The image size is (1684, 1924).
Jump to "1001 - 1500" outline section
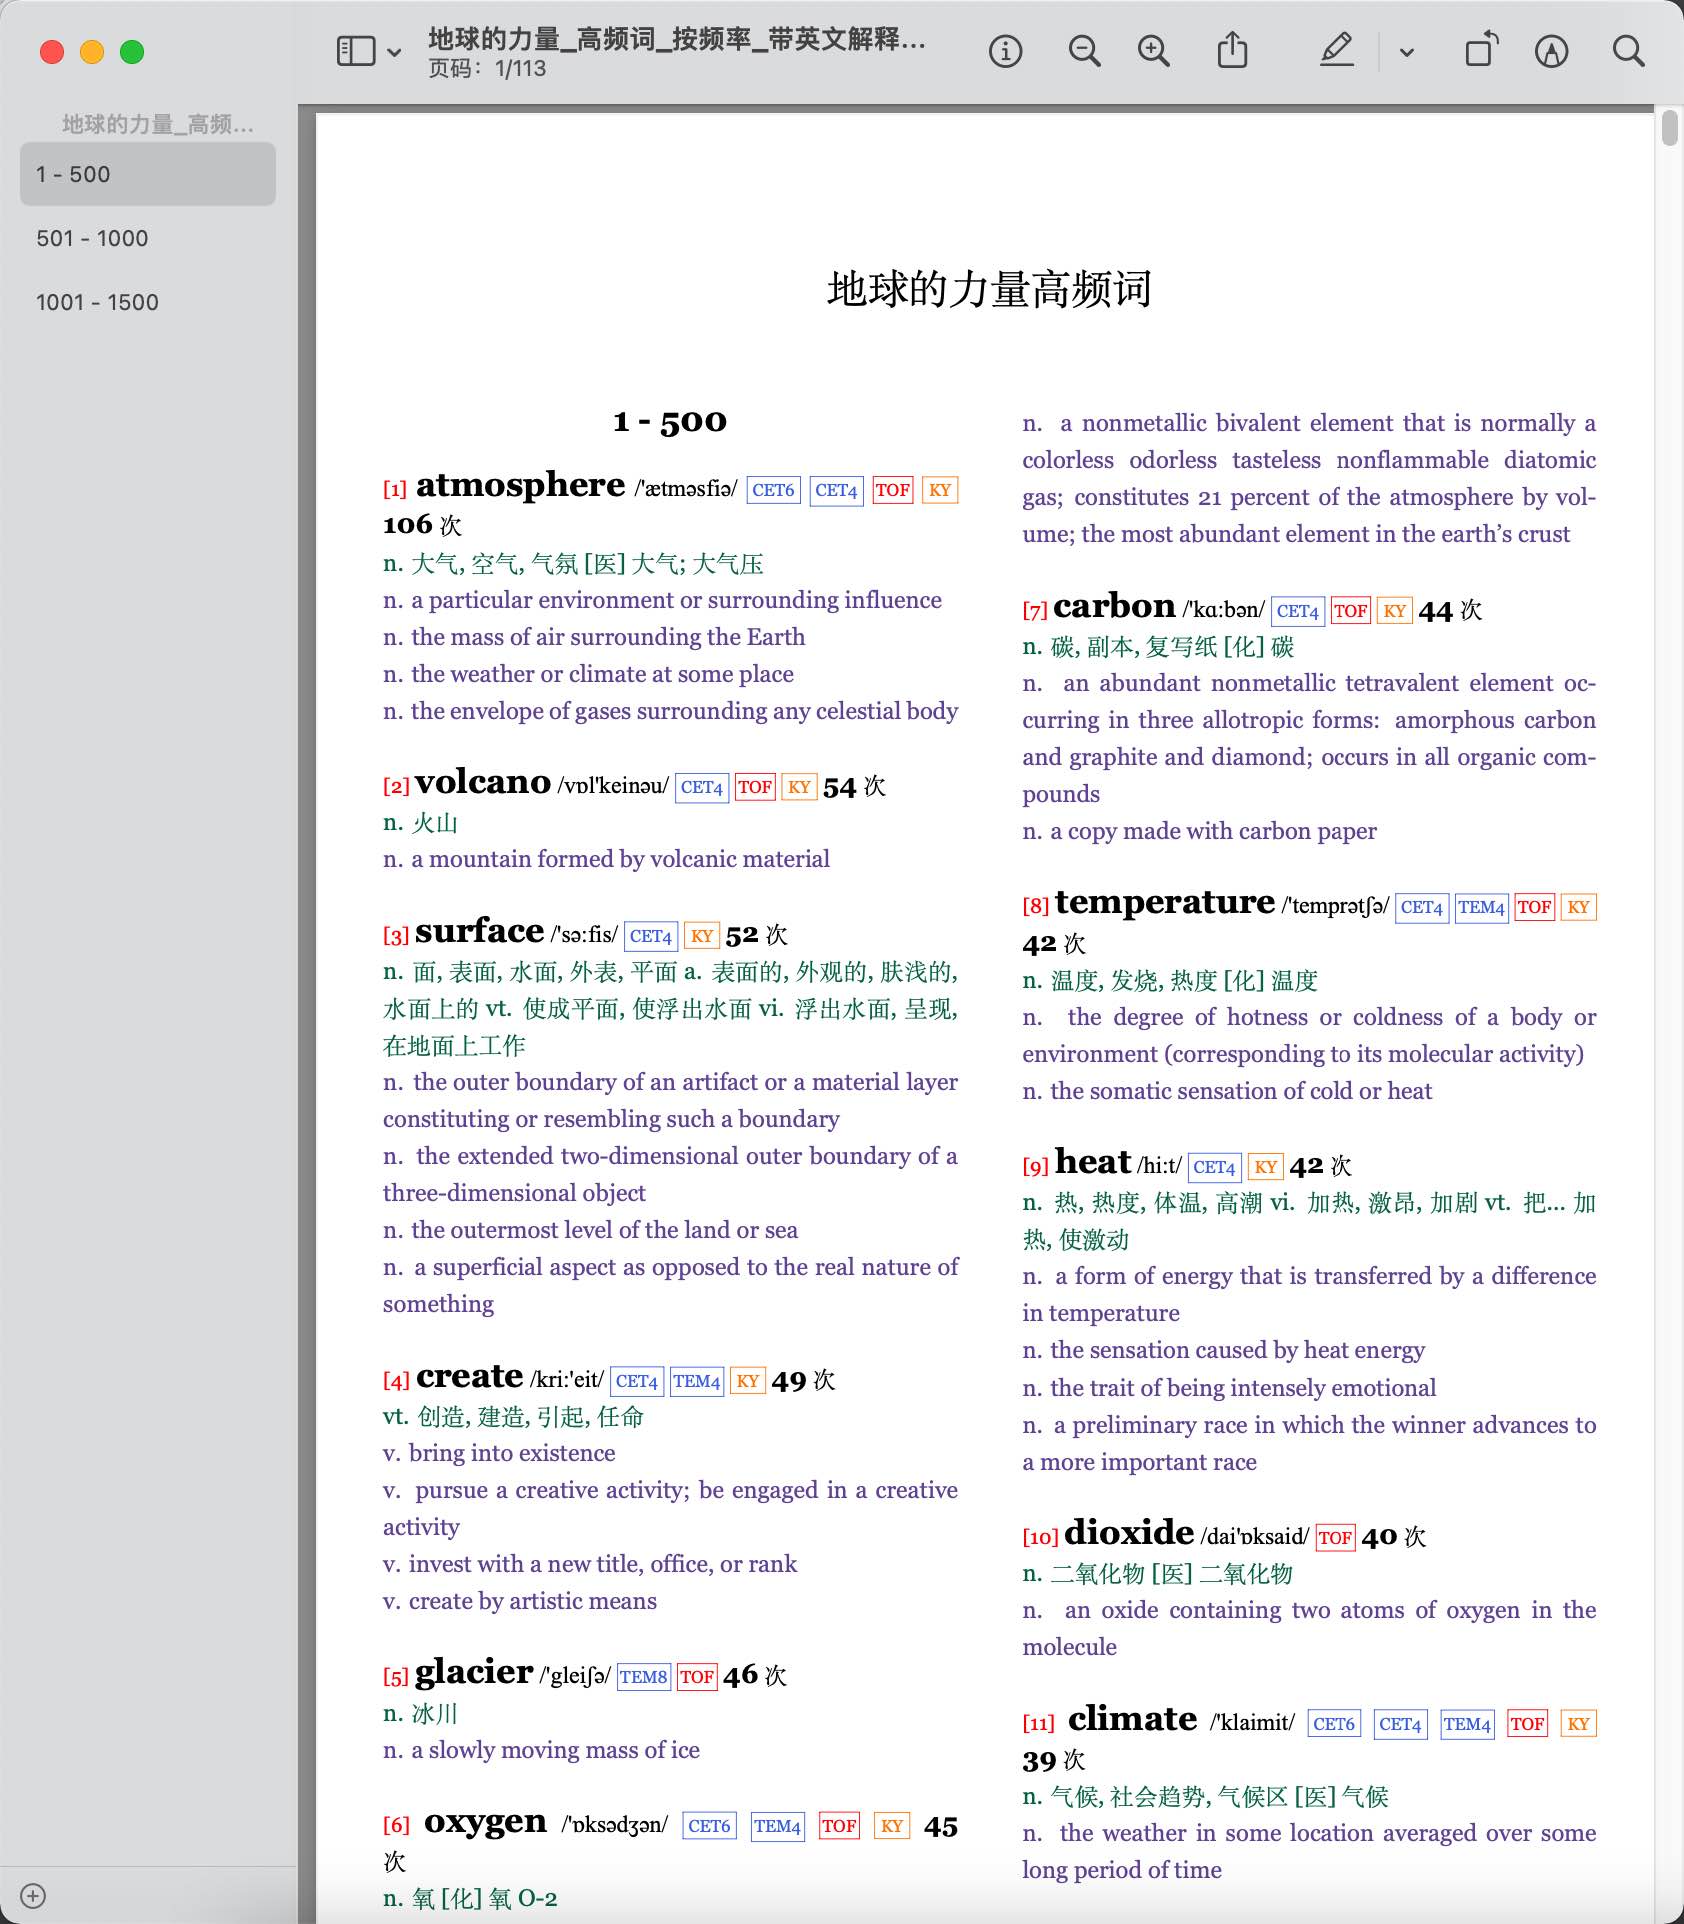pyautogui.click(x=148, y=302)
